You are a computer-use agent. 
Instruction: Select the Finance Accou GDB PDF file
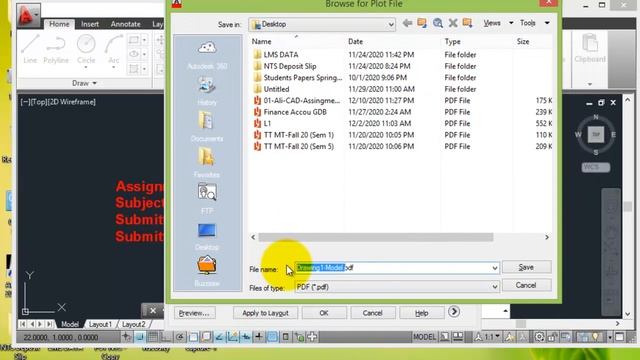pos(295,112)
